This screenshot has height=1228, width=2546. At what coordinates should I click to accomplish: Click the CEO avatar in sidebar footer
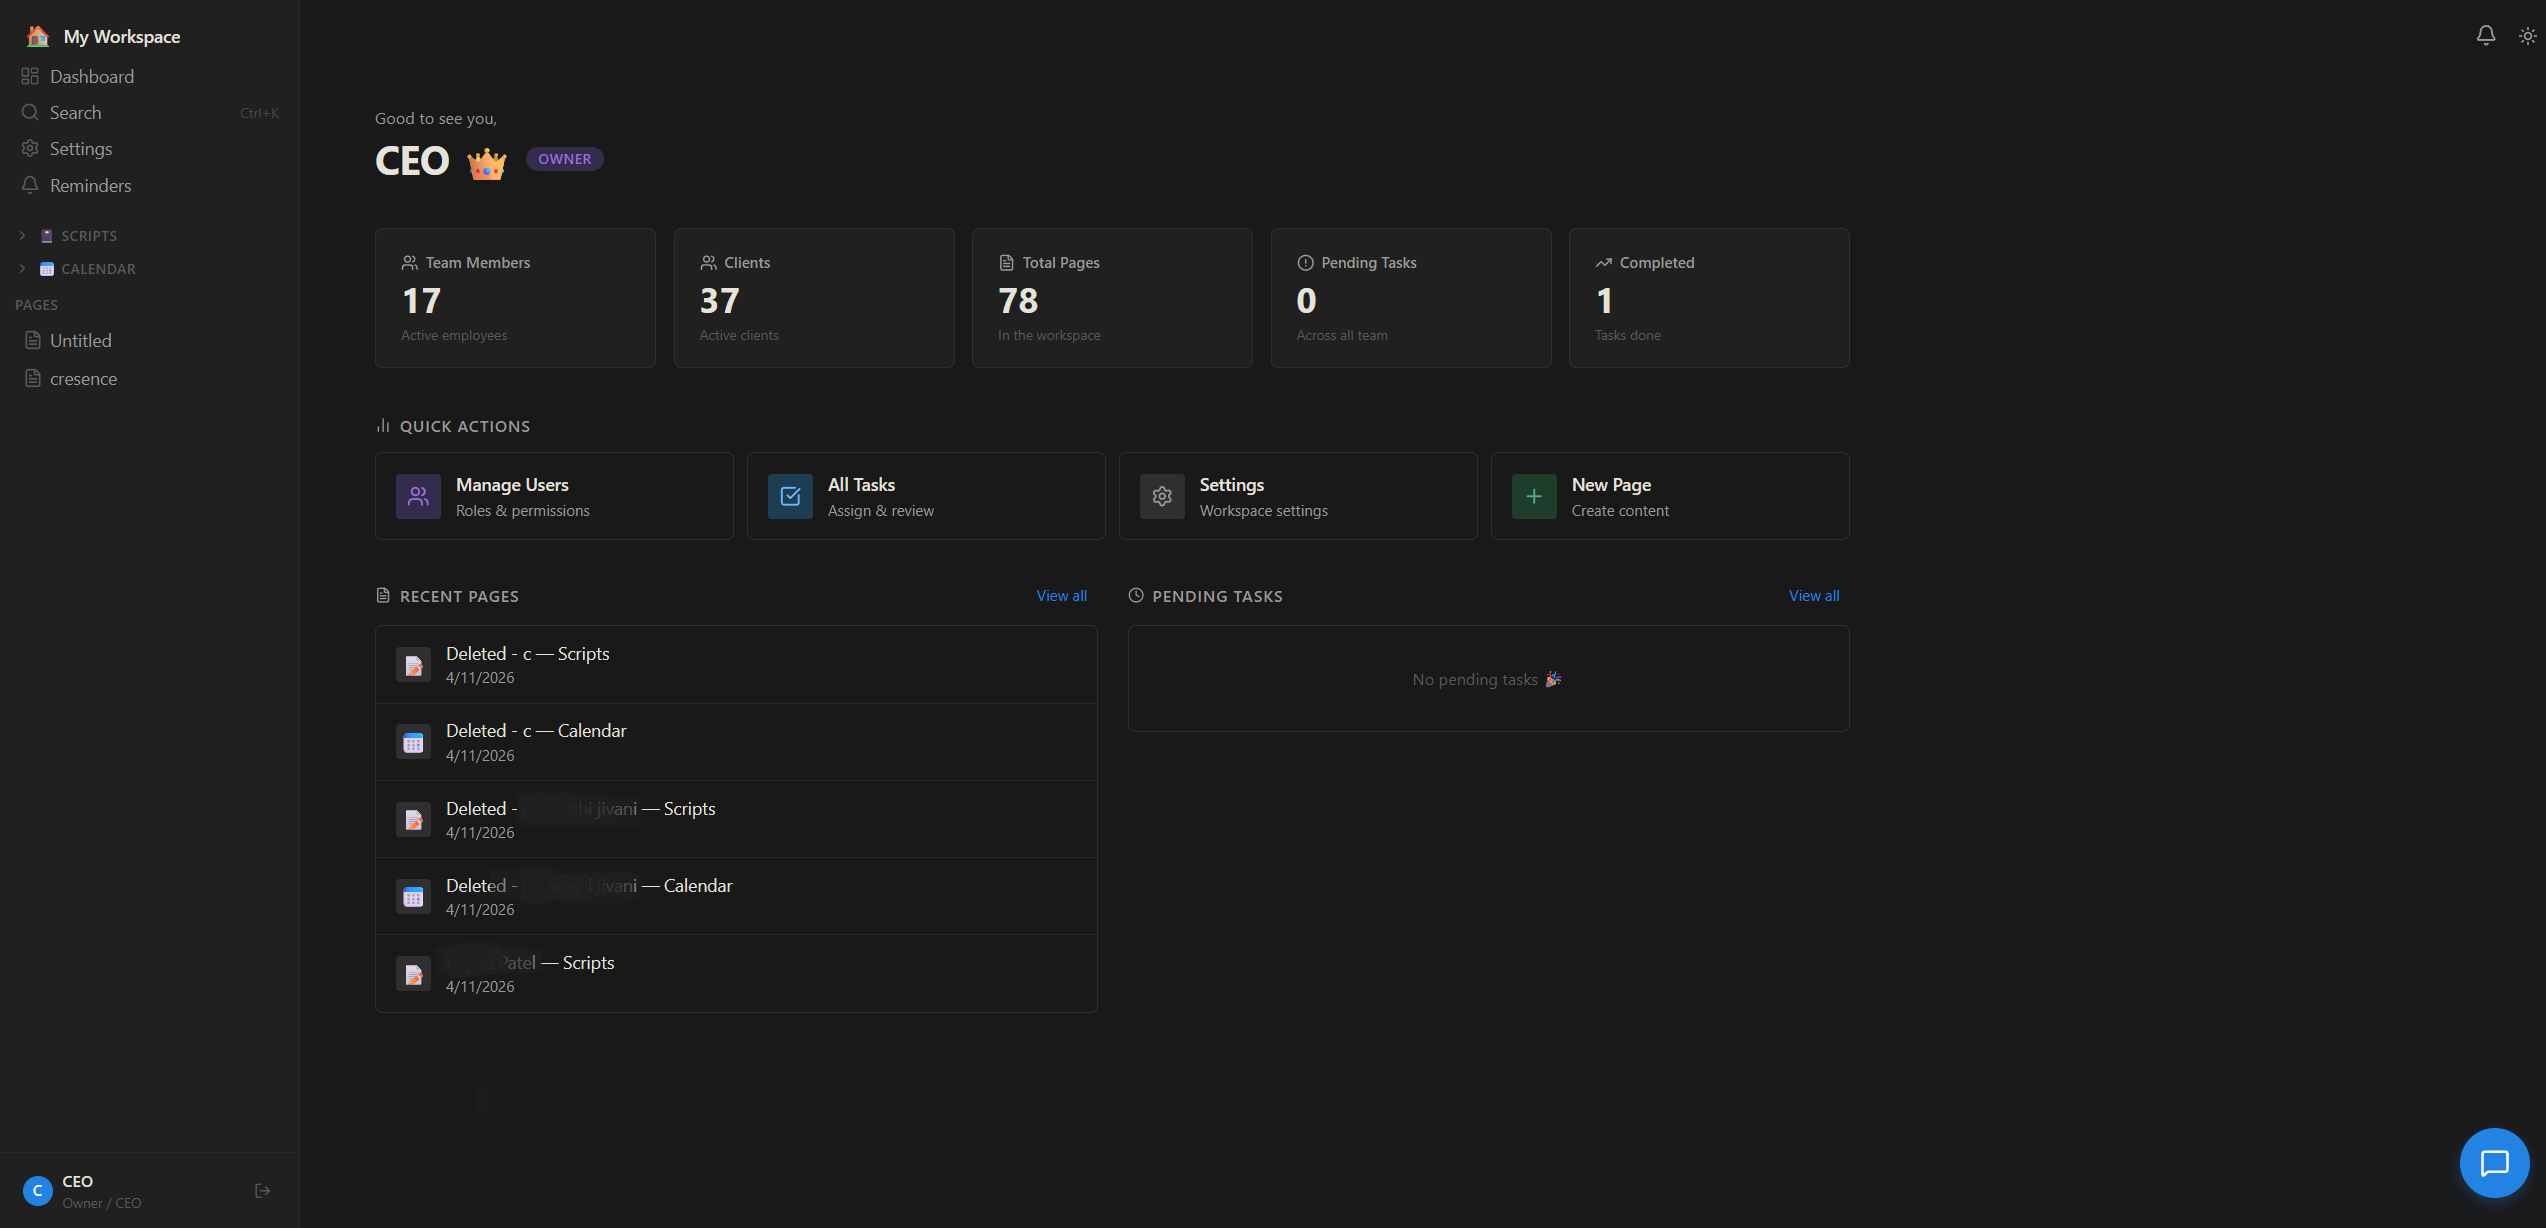38,1190
